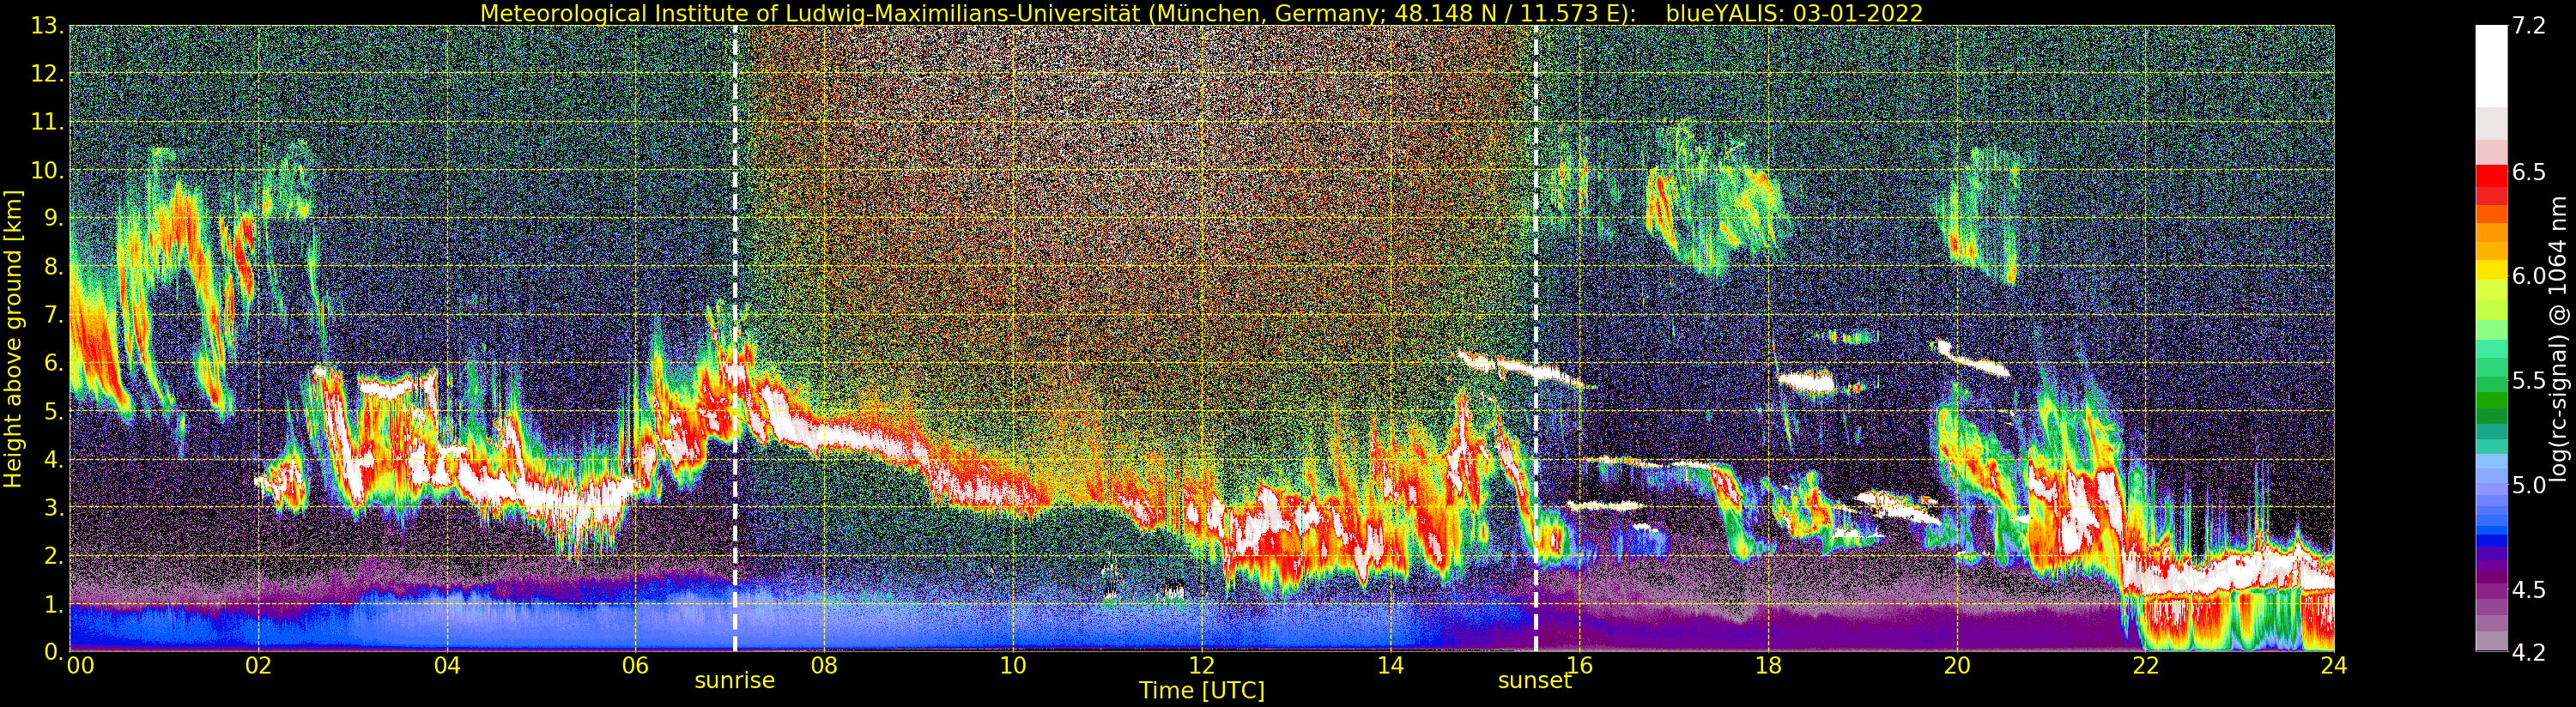Screen dimensions: 2576x707
Task: Click the '1.' height tick label
Action: tap(55, 604)
